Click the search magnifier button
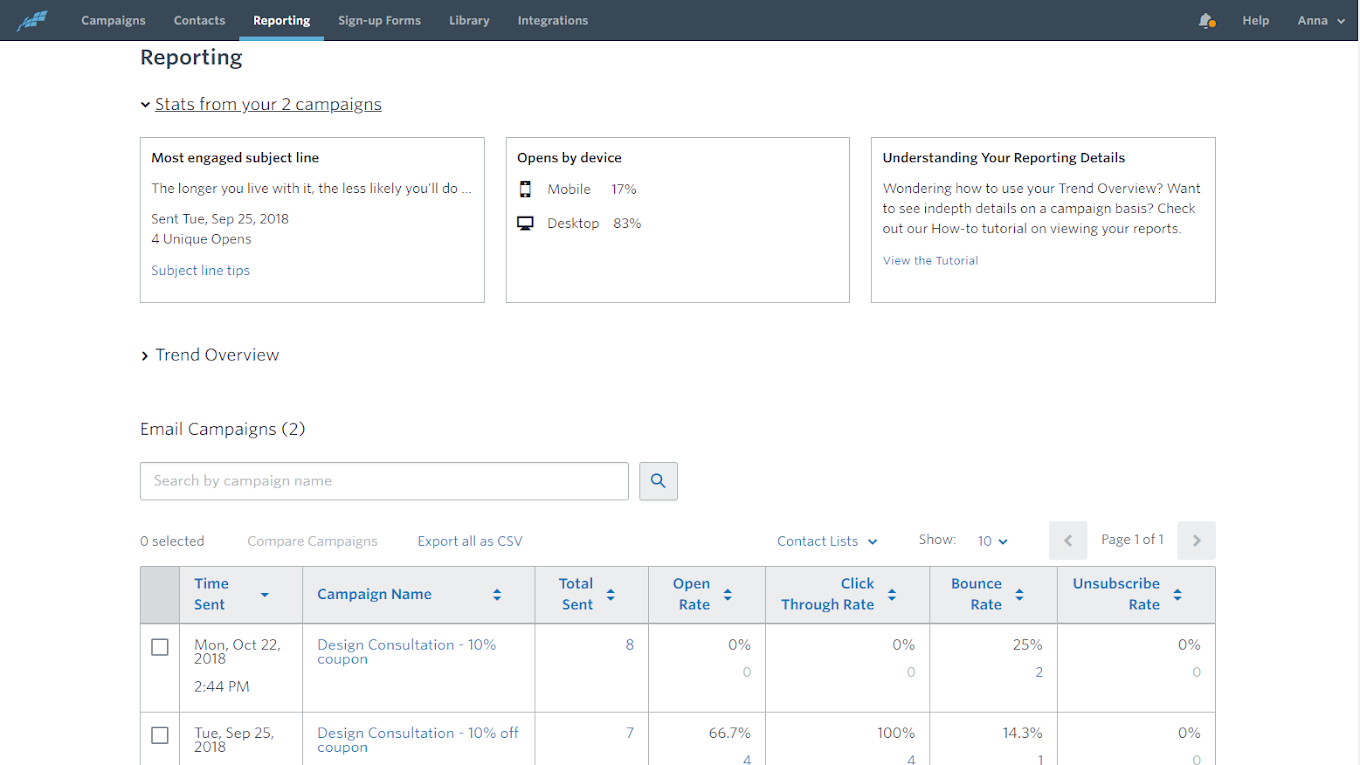The height and width of the screenshot is (765, 1360). click(658, 481)
